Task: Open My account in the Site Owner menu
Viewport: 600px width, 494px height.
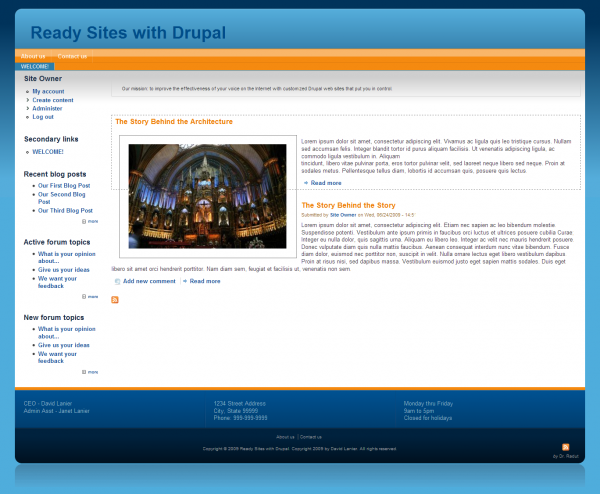Action: click(x=48, y=91)
